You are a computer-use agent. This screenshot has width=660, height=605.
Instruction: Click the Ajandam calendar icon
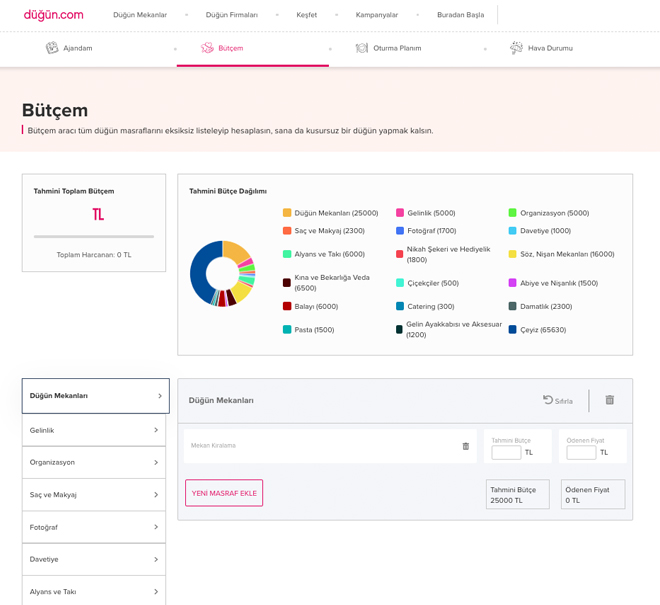tap(52, 48)
